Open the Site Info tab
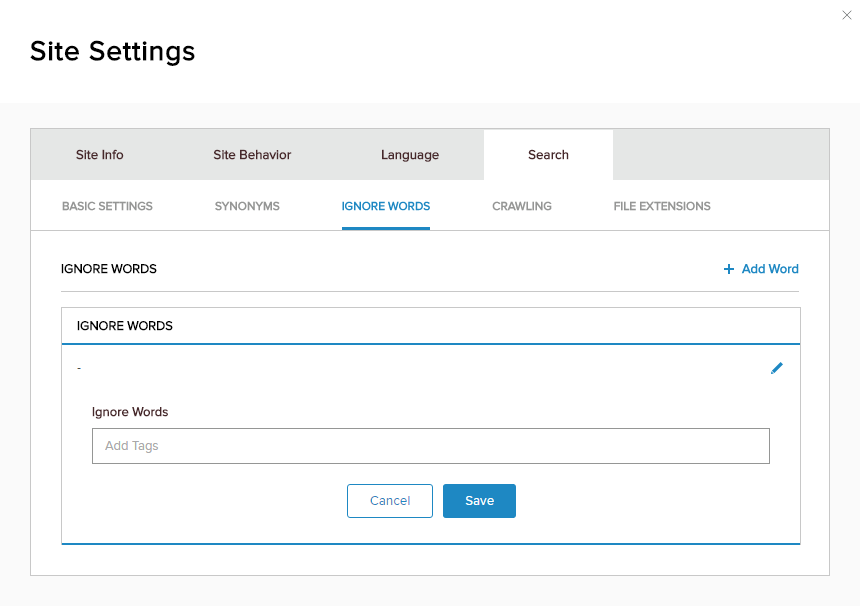860x606 pixels. click(x=100, y=155)
